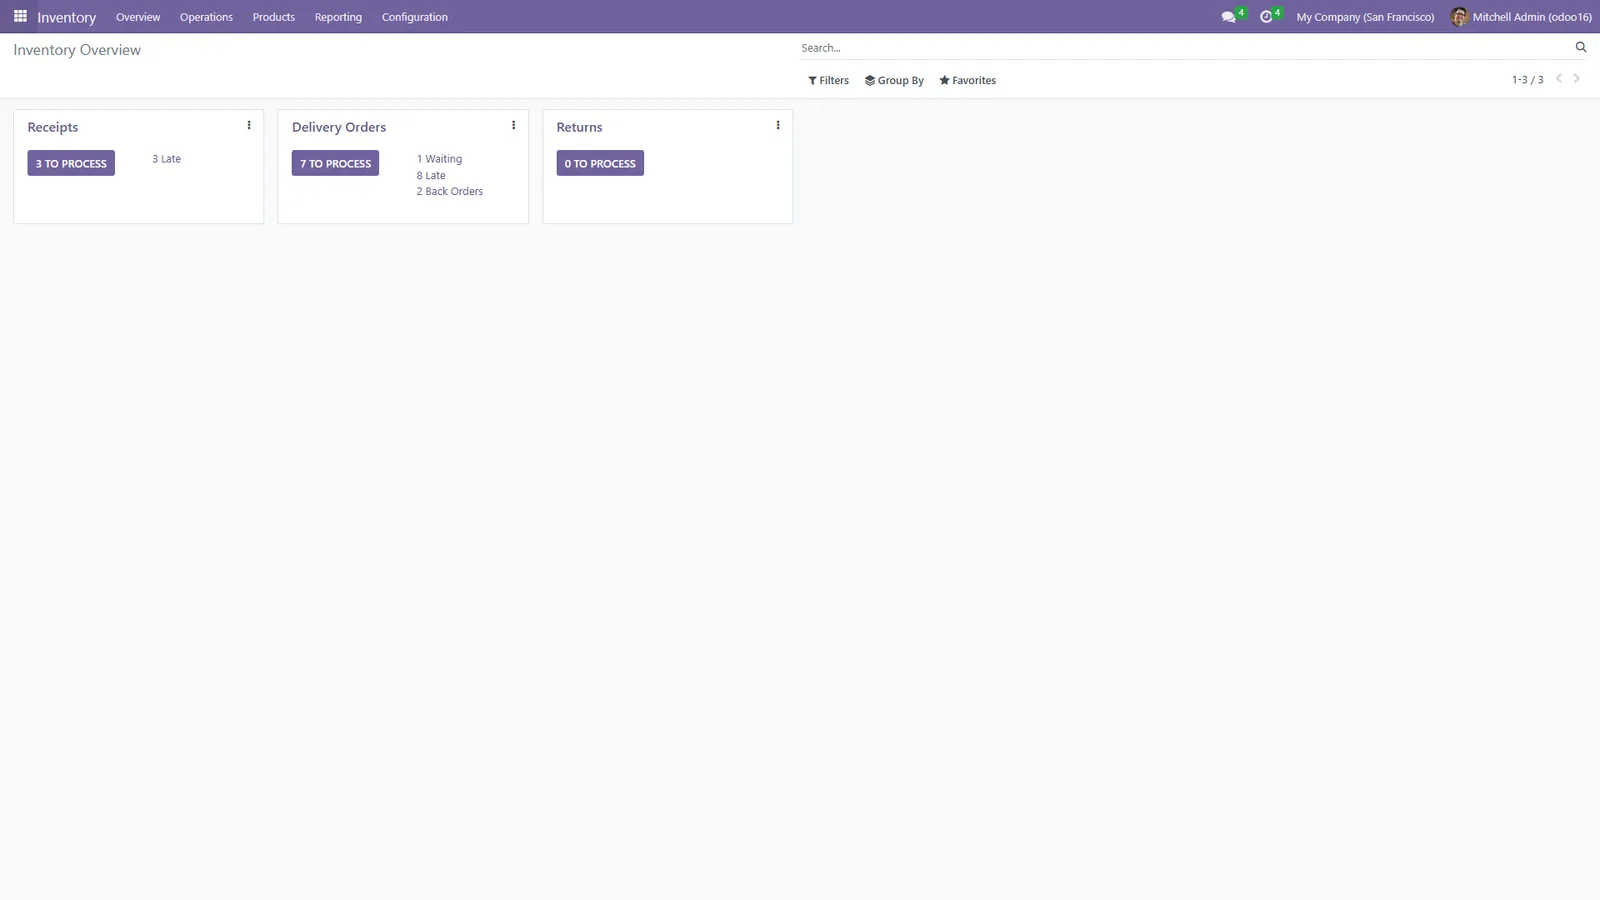This screenshot has height=900, width=1600.
Task: Open activities clock icon
Action: 1266,17
